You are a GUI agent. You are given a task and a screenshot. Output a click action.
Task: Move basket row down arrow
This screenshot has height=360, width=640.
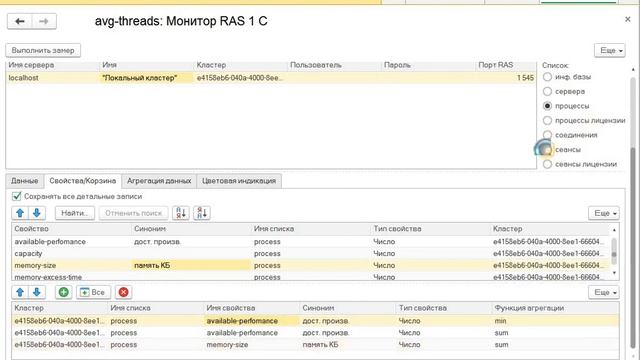(37, 292)
